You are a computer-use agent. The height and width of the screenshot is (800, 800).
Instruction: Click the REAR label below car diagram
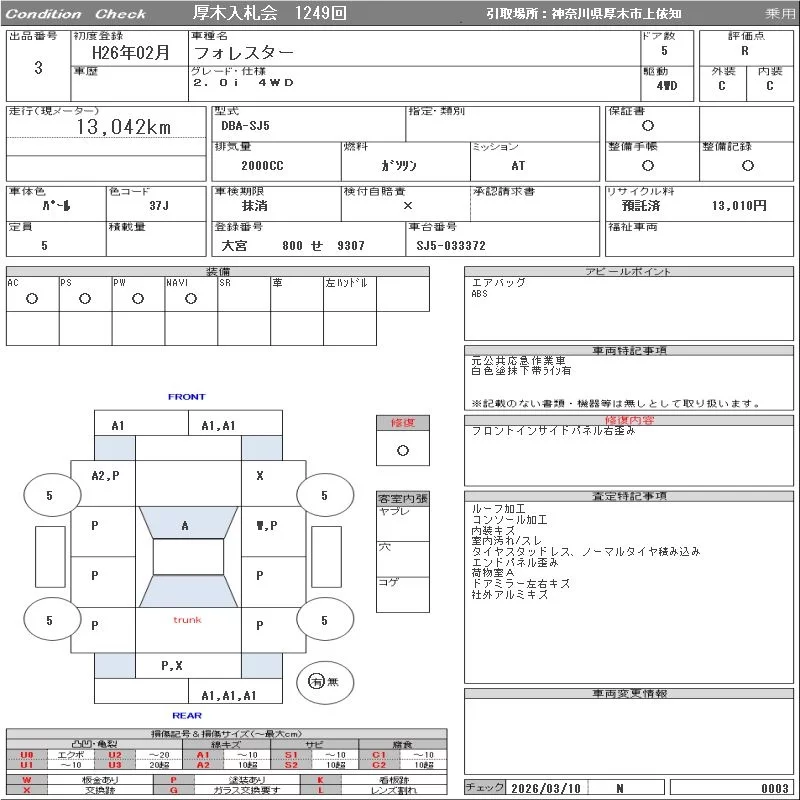coord(186,715)
